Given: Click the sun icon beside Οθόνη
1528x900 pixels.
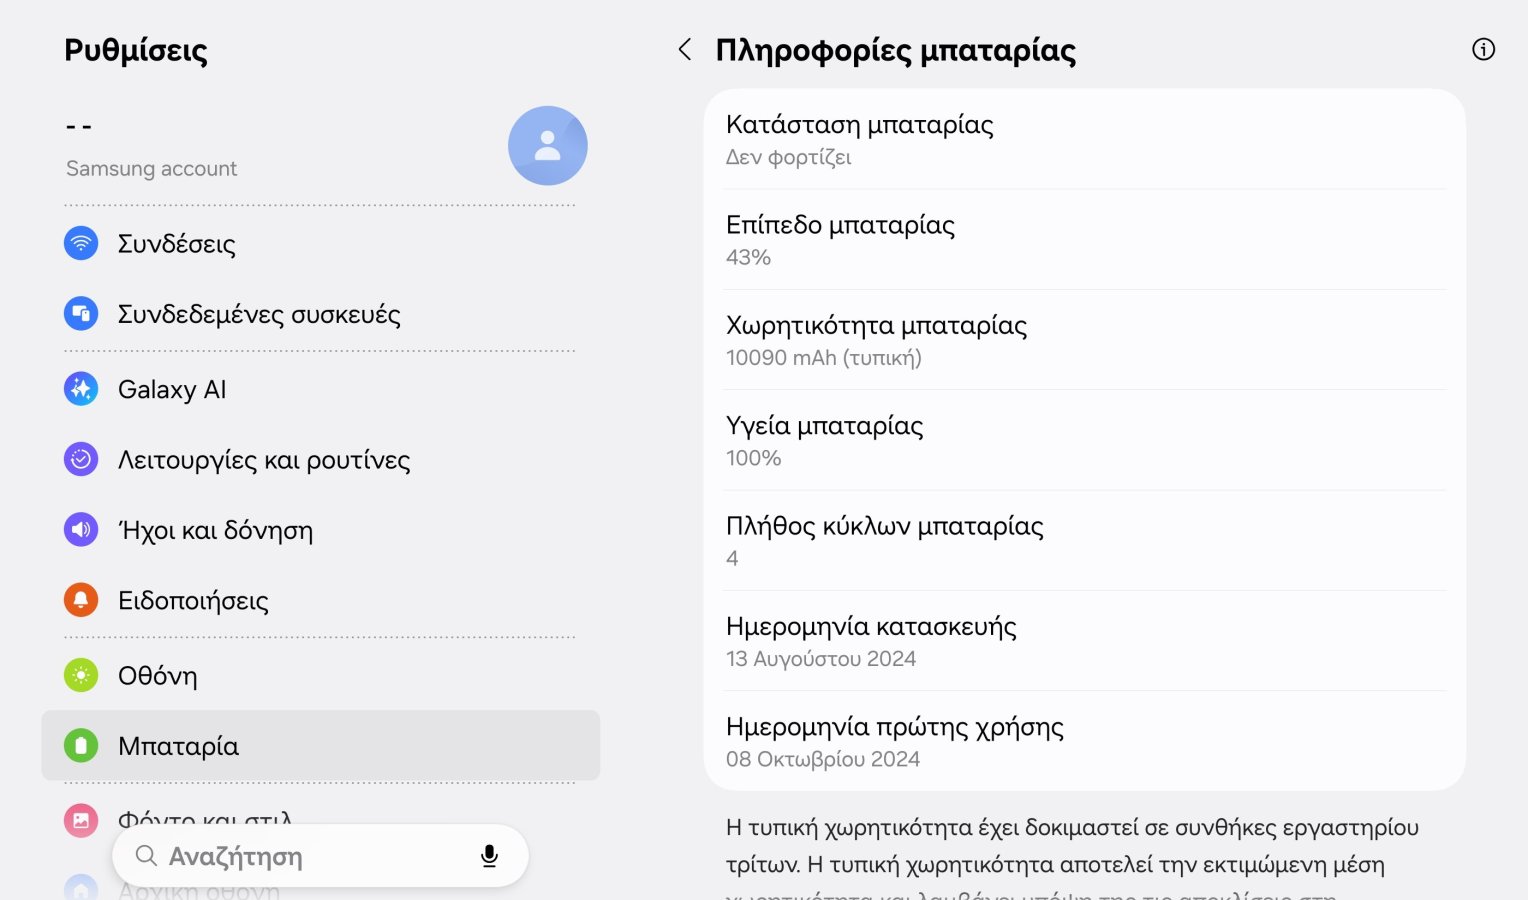Looking at the screenshot, I should [81, 675].
